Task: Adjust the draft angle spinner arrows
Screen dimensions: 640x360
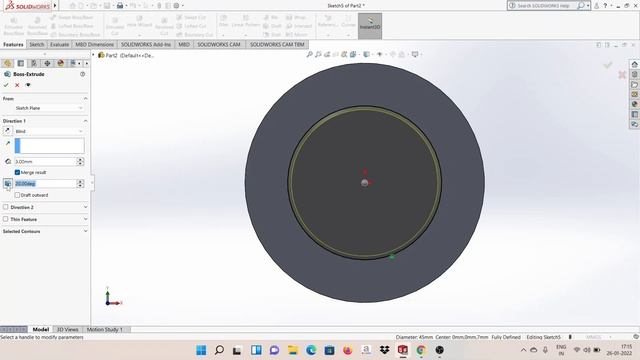Action: point(80,184)
